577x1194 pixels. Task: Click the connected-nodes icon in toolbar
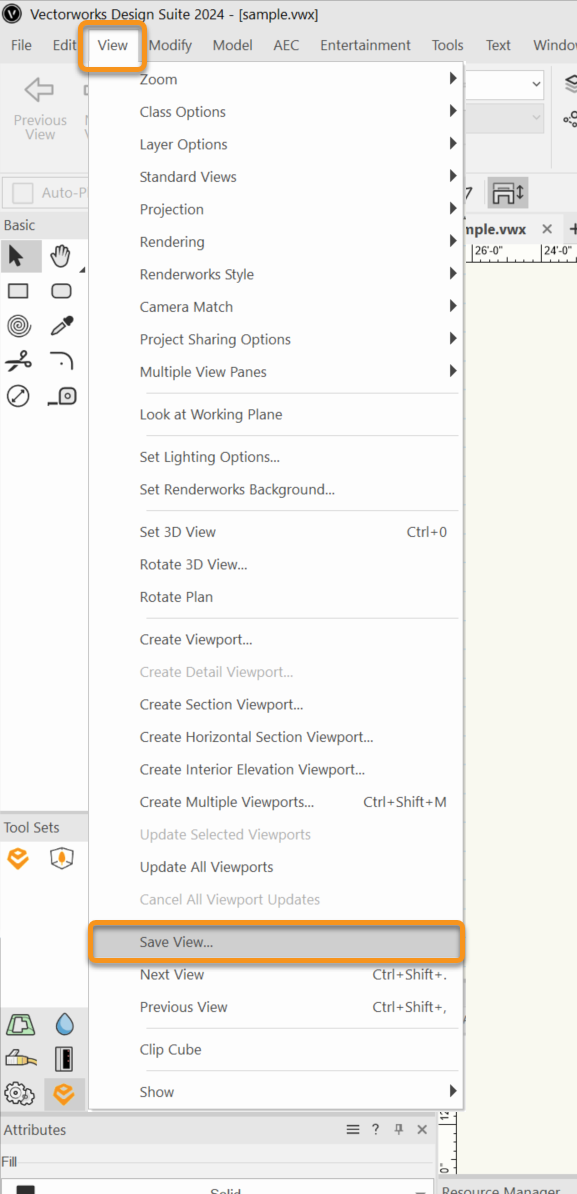[570, 118]
